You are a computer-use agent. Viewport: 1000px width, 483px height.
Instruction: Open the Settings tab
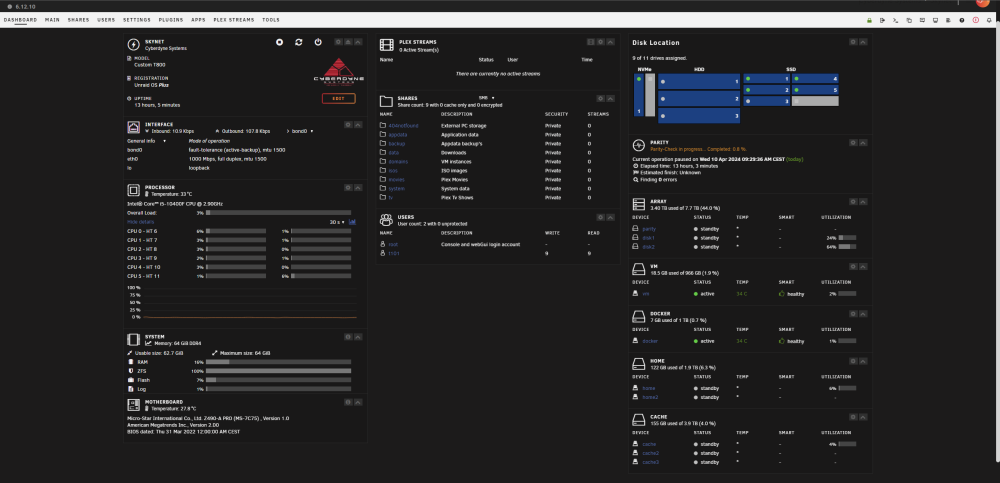click(137, 20)
